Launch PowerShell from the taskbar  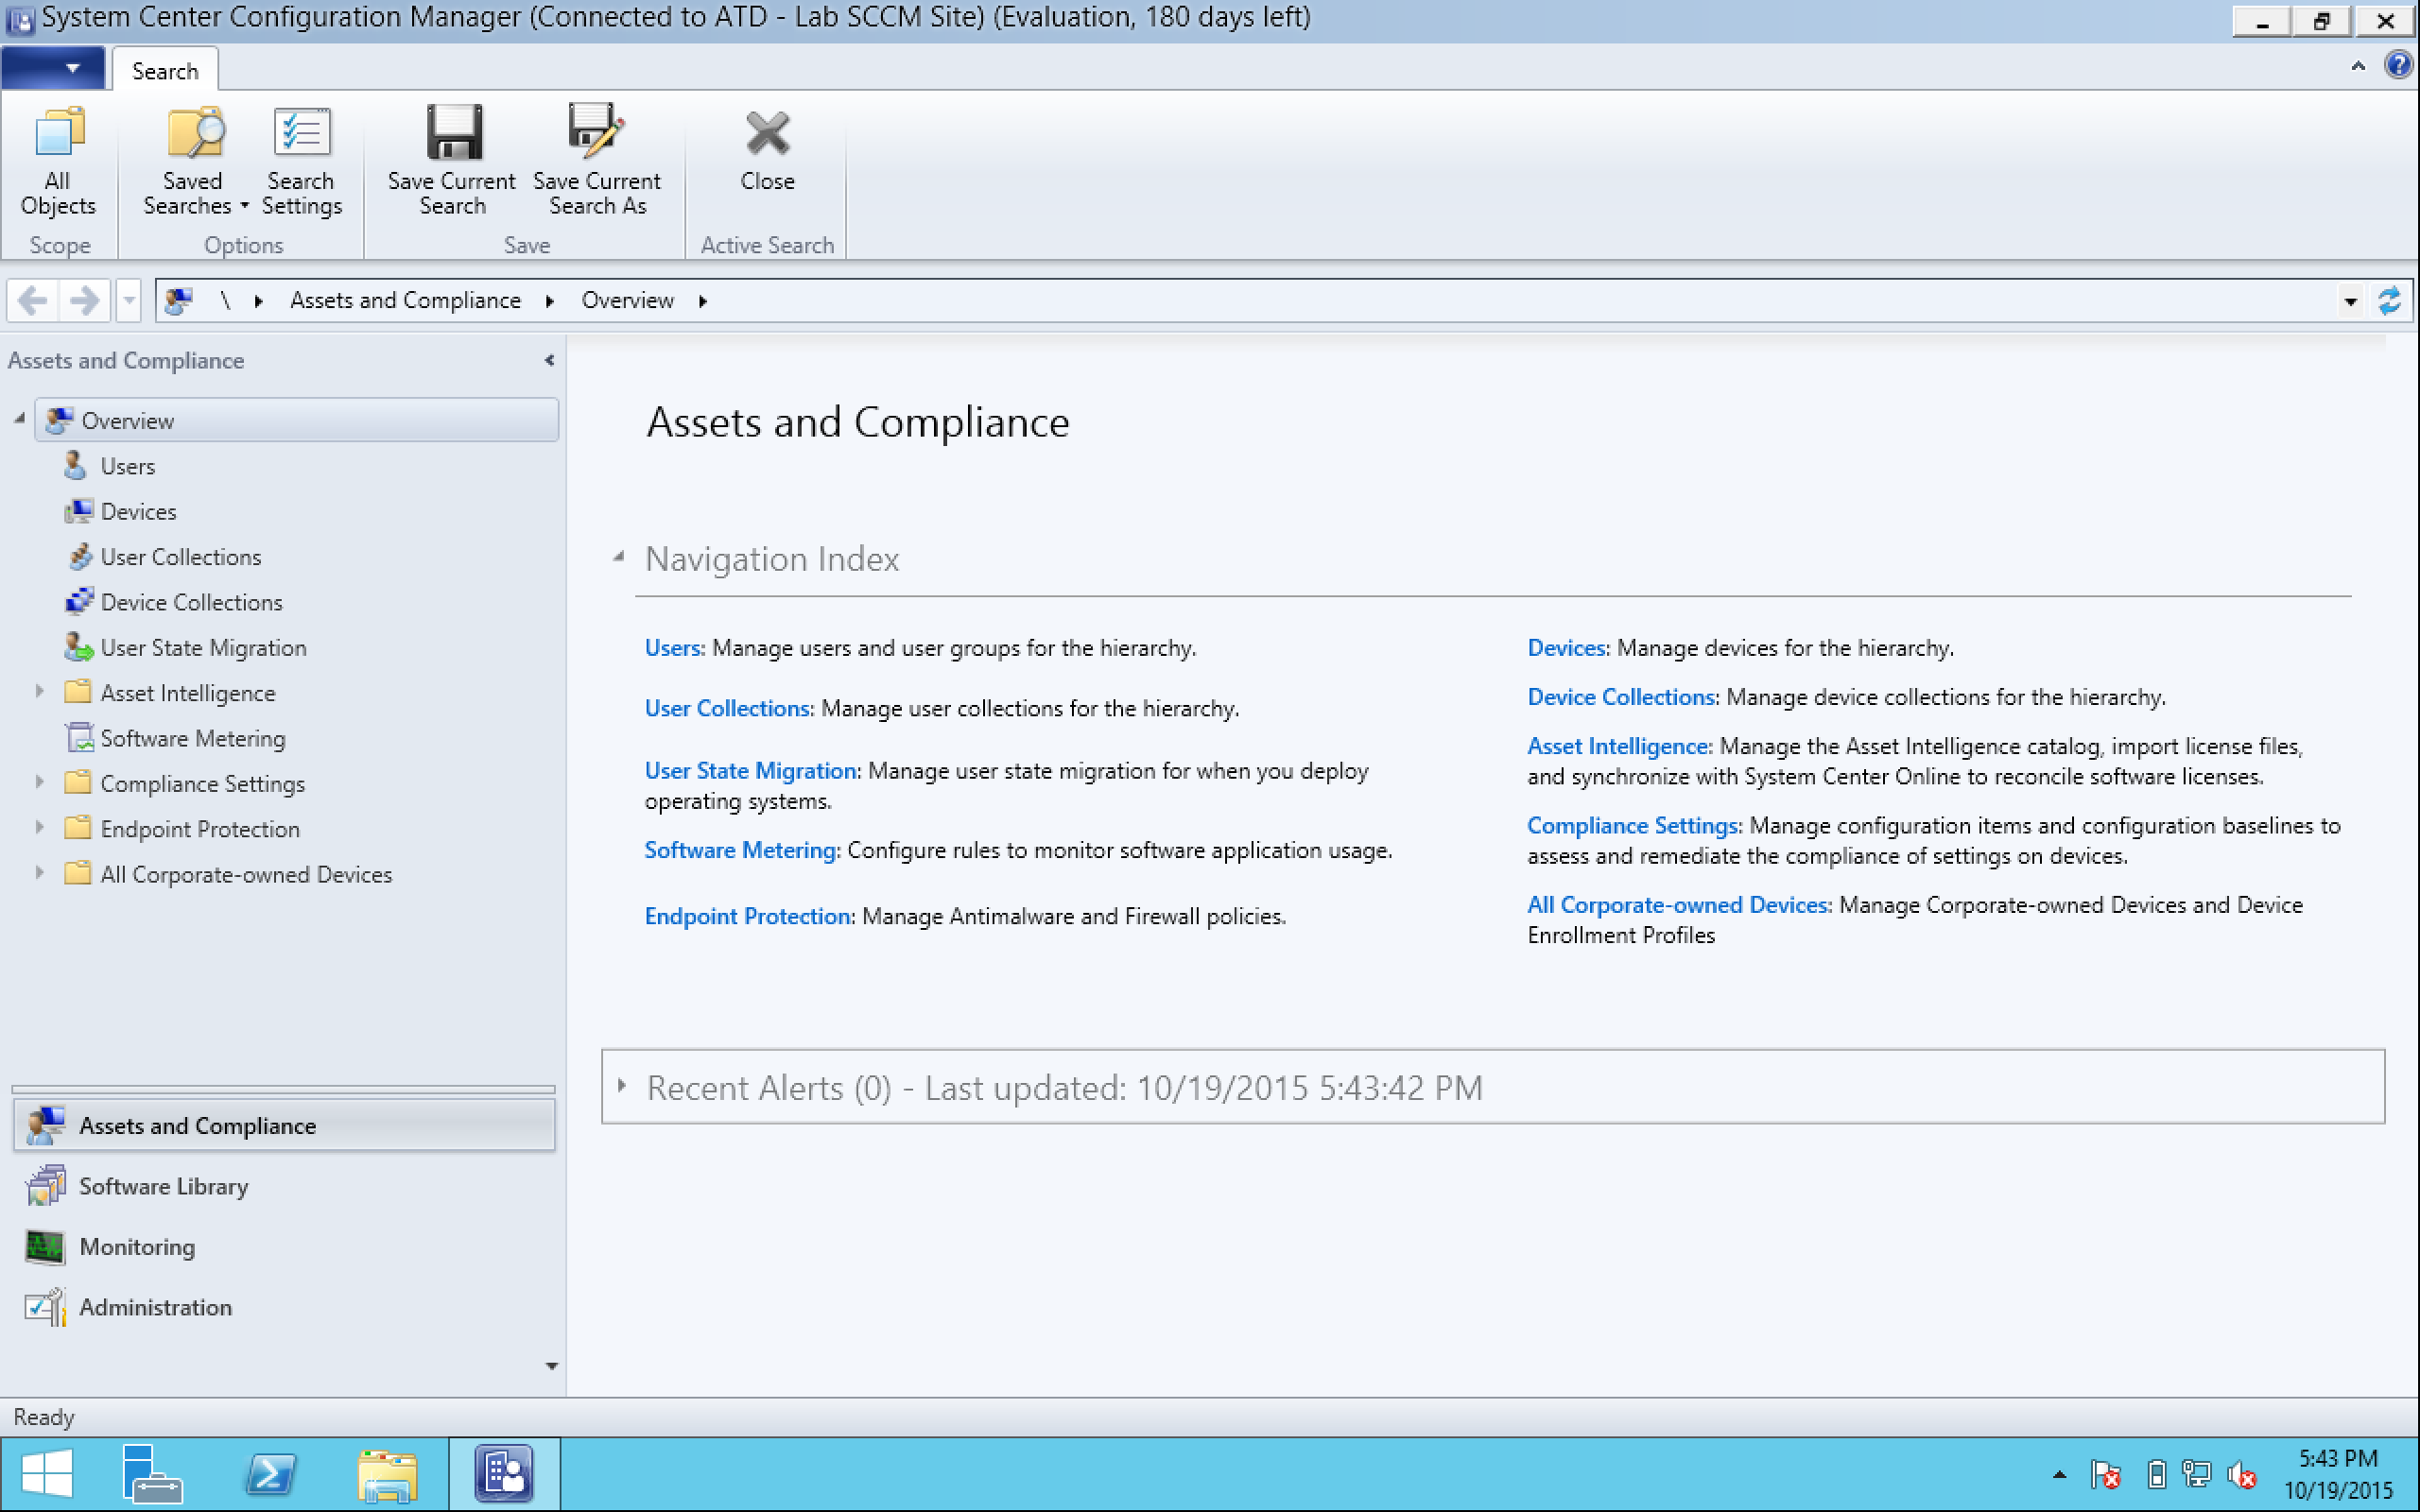click(270, 1475)
